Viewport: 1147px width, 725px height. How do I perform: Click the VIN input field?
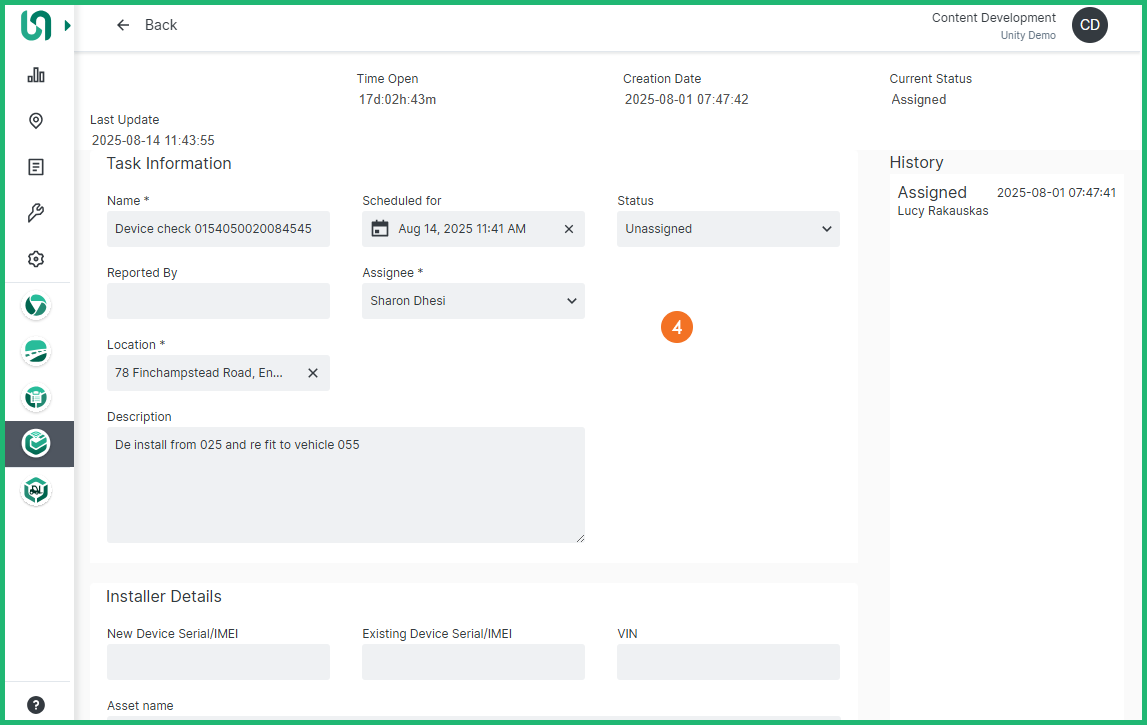coord(728,662)
